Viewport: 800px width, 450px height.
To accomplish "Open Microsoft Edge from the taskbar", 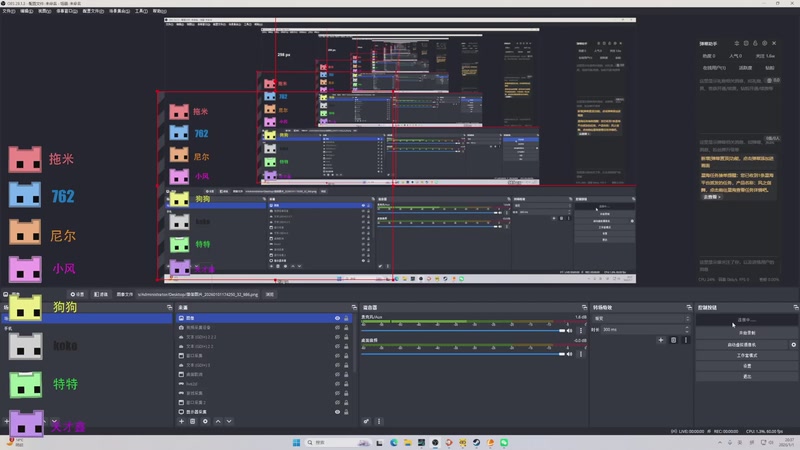I will [x=394, y=442].
